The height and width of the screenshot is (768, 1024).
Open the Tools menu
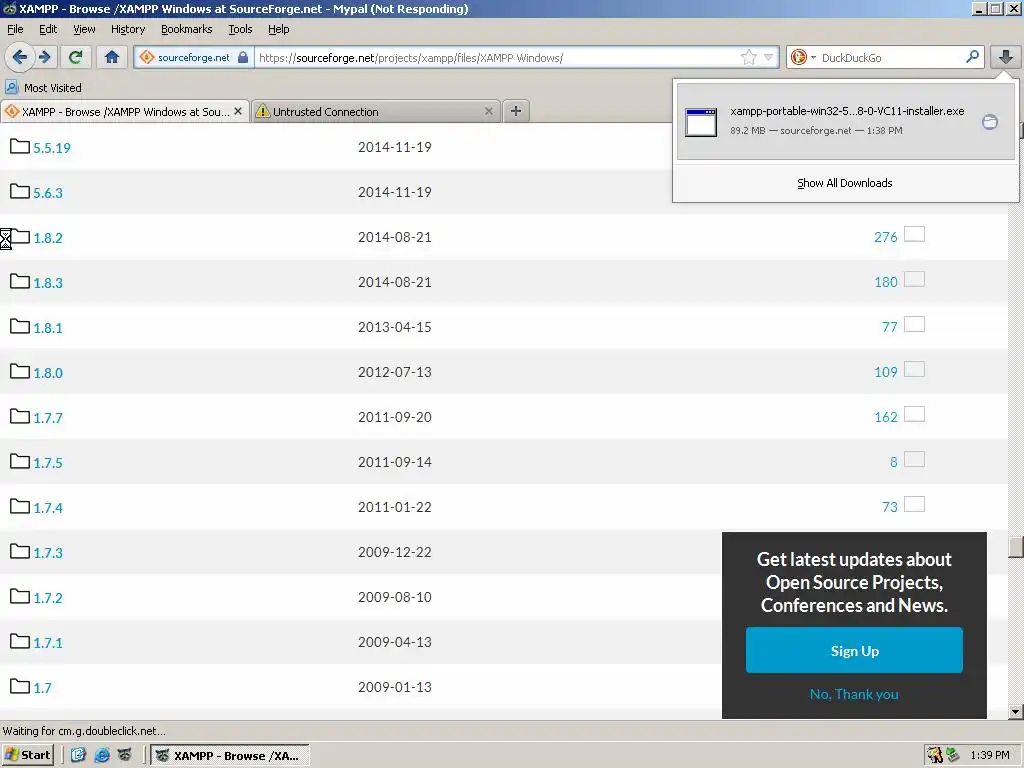[240, 29]
